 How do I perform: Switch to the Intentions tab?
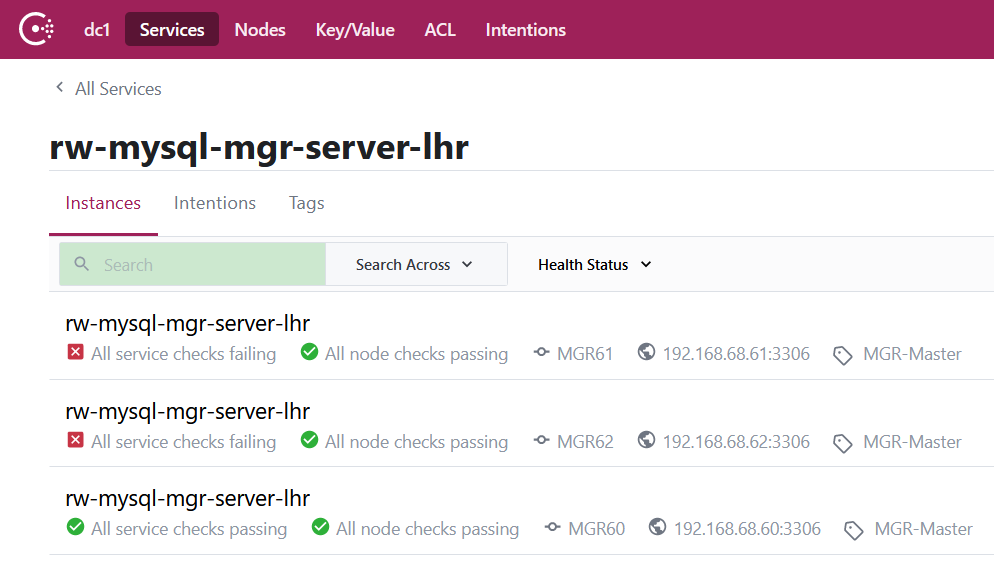tap(215, 203)
